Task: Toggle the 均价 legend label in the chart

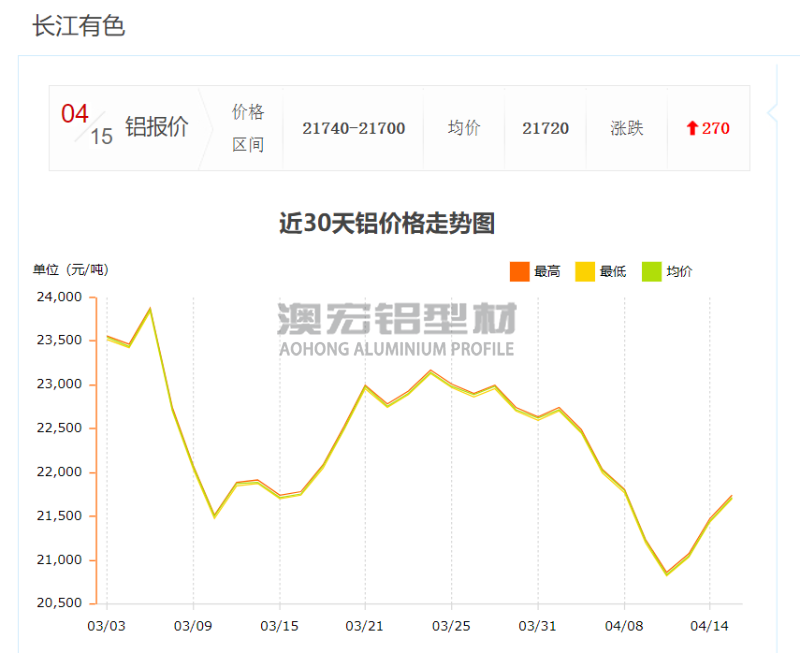Action: pyautogui.click(x=680, y=271)
